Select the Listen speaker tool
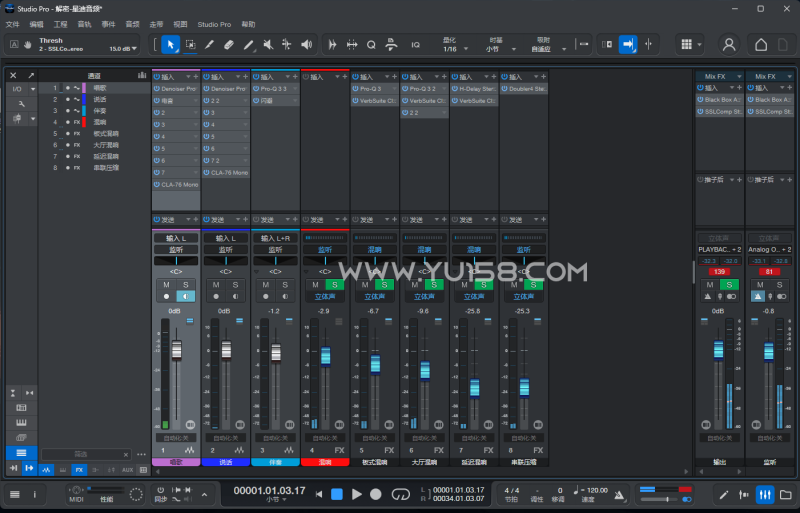Viewport: 800px width, 513px height. point(306,45)
